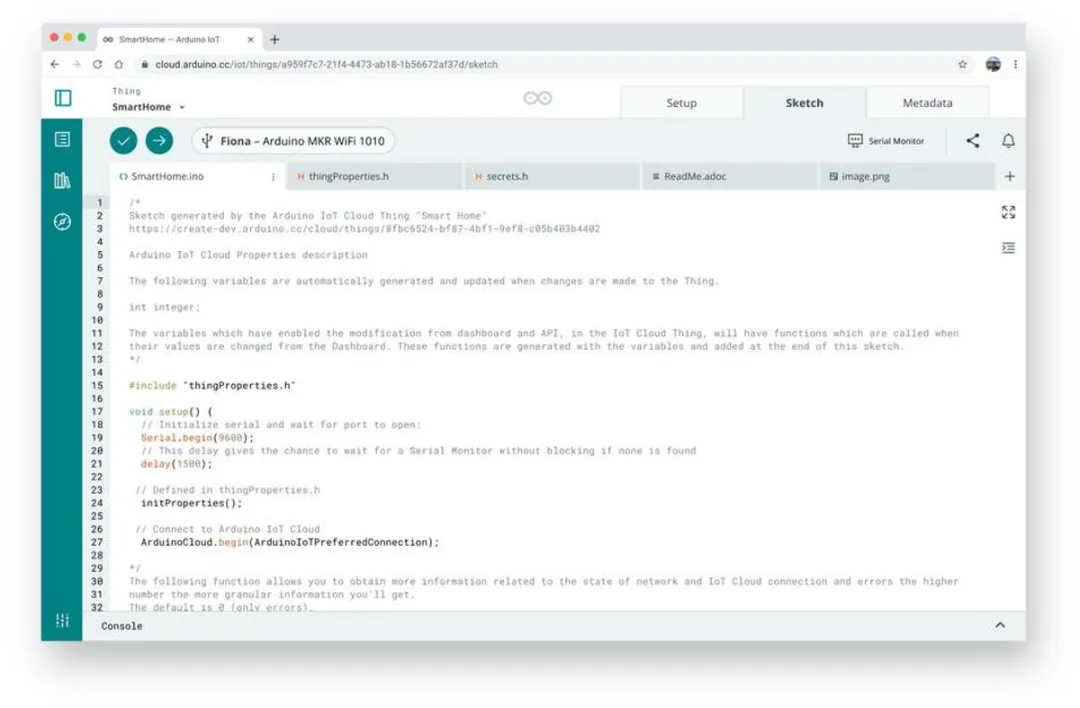Click the address bar URL
The image size is (1080, 708).
point(326,64)
